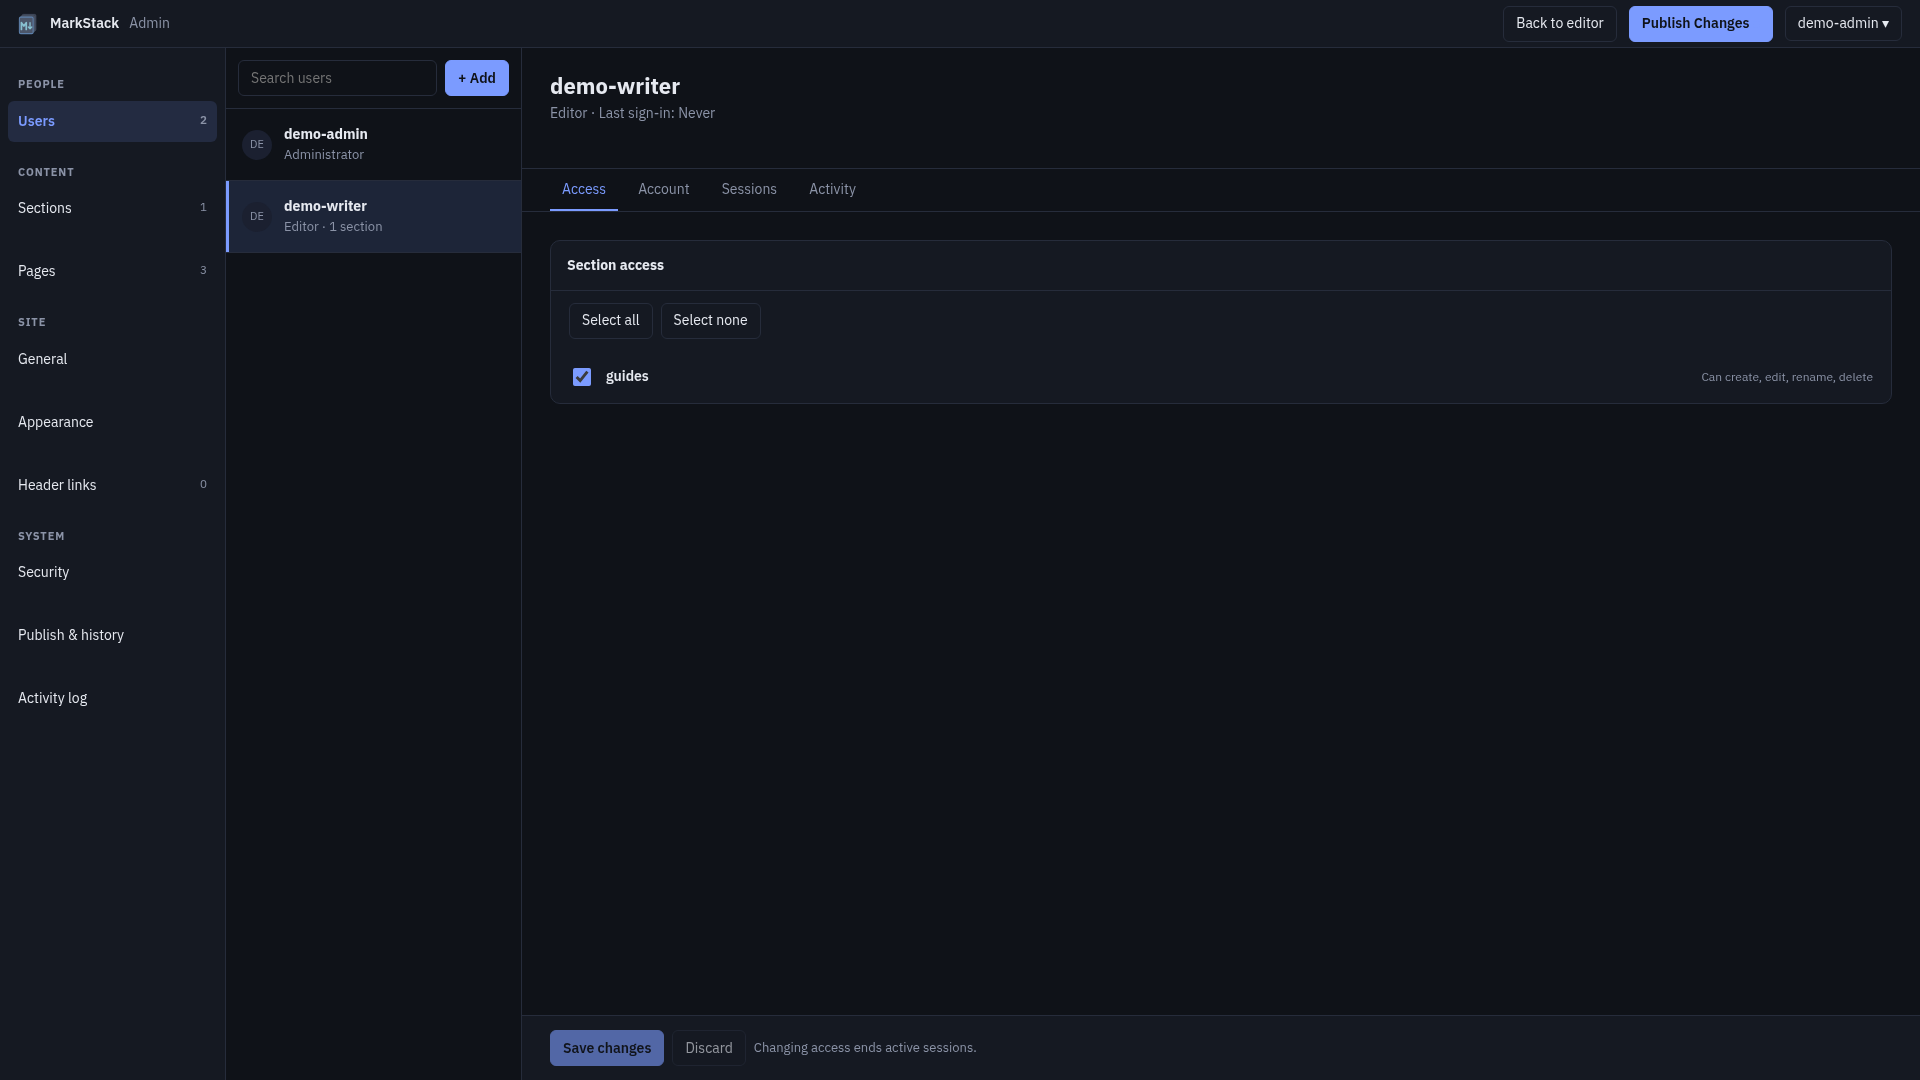The image size is (1920, 1080).
Task: Open Users in the sidebar
Action: point(112,121)
